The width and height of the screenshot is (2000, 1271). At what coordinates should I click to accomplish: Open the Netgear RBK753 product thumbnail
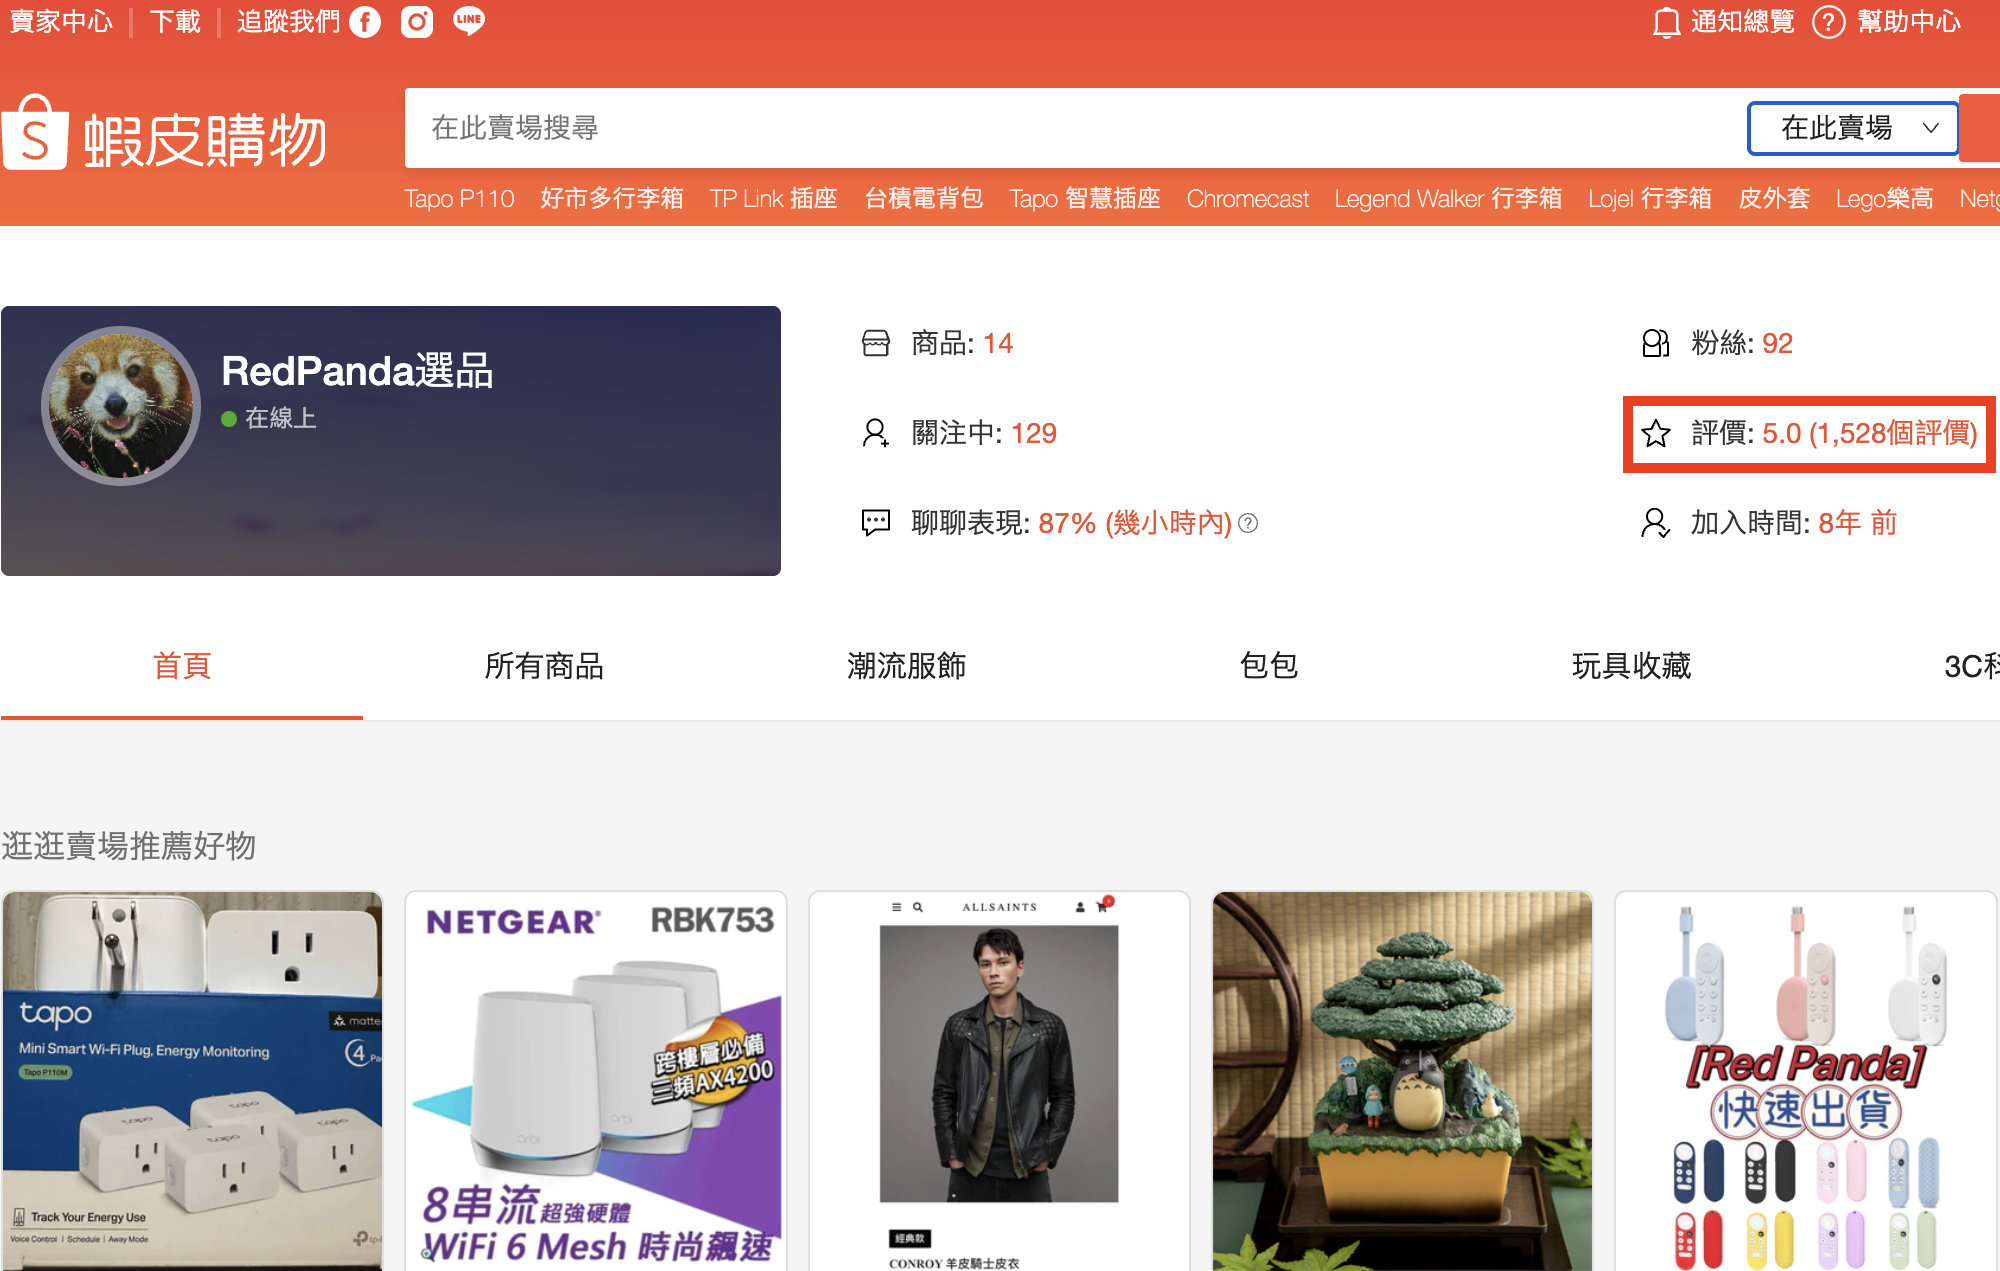[596, 1080]
